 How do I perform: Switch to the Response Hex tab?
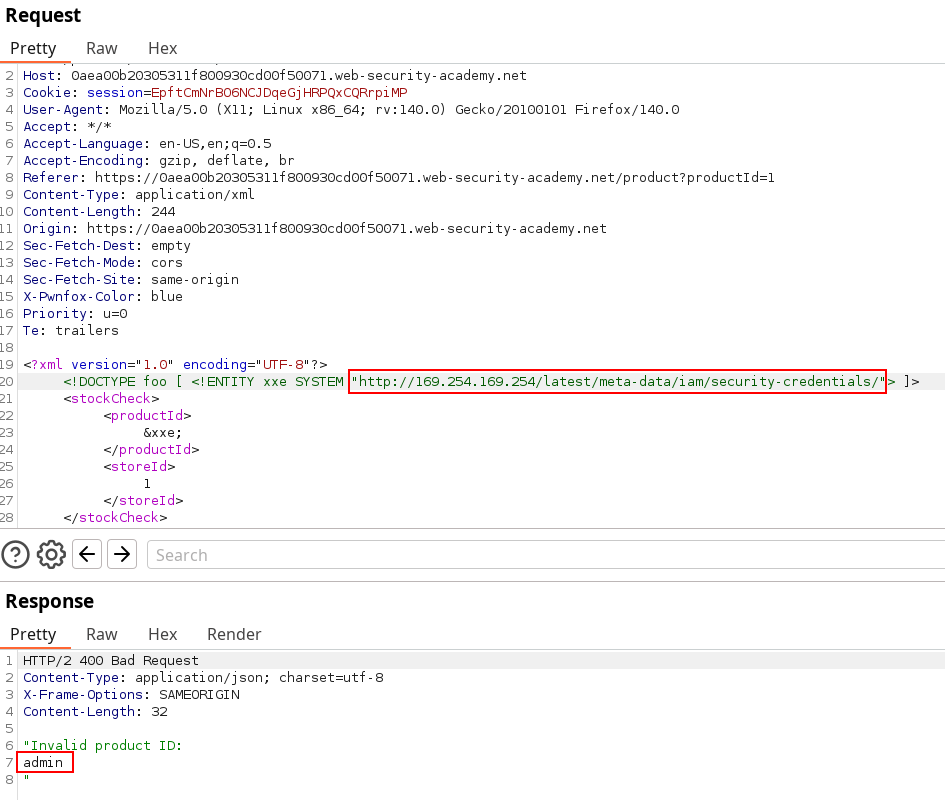(x=162, y=634)
